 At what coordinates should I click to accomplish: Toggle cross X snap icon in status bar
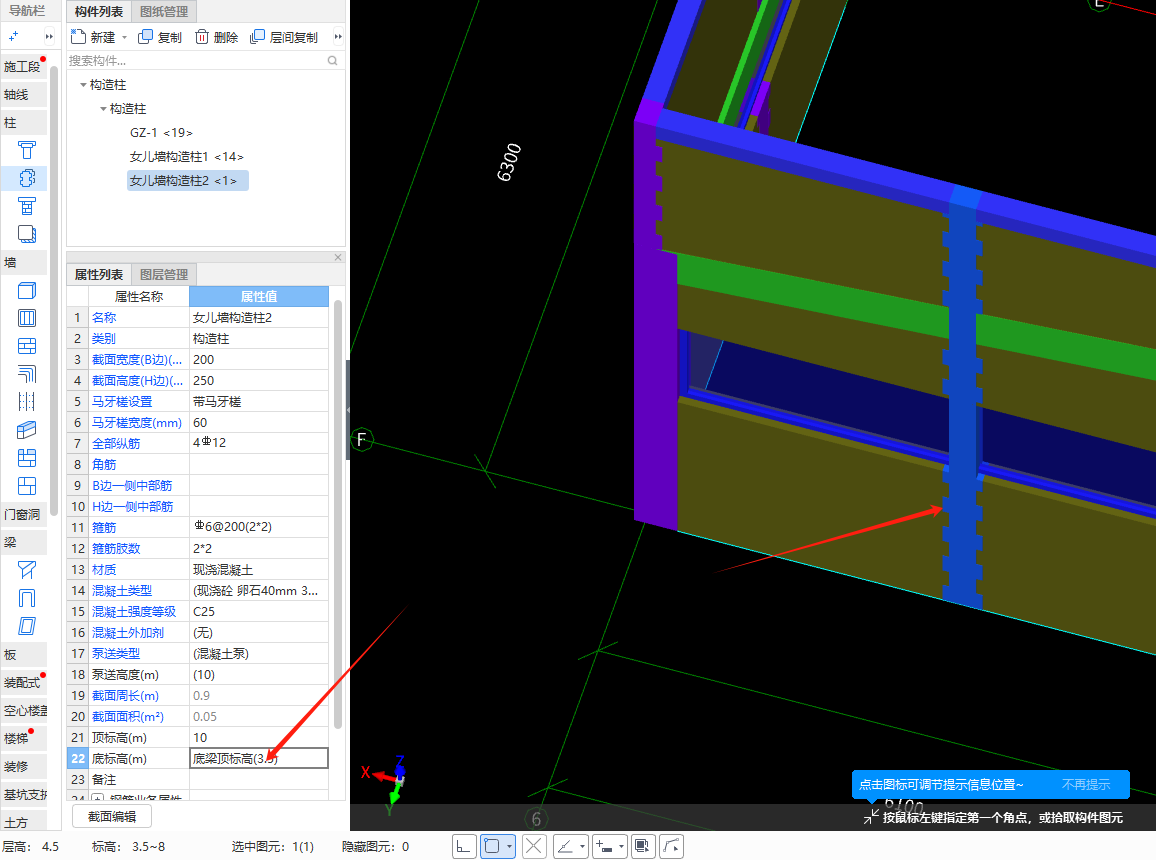(535, 846)
